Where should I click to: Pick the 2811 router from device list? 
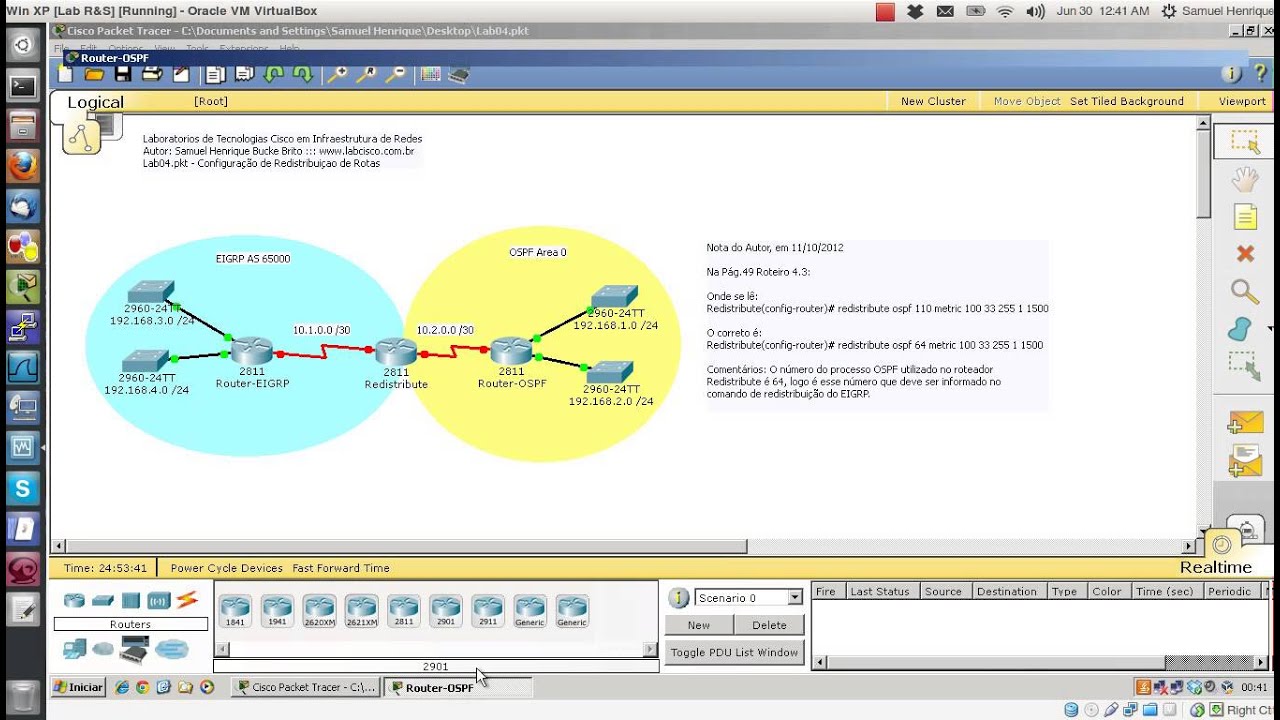pos(403,610)
